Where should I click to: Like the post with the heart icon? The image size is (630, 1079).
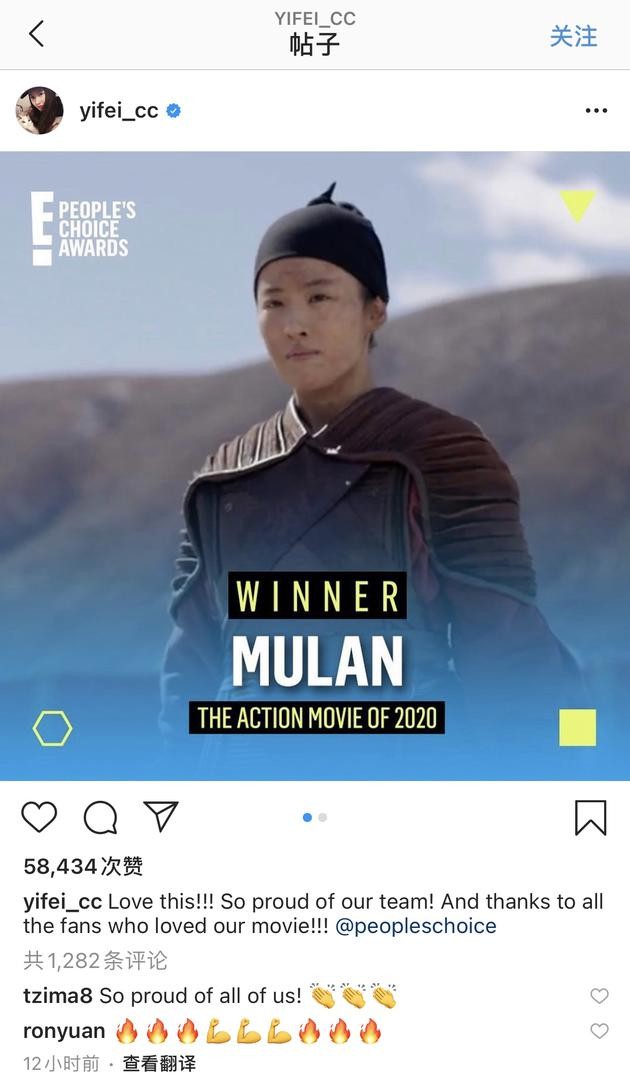pyautogui.click(x=39, y=817)
